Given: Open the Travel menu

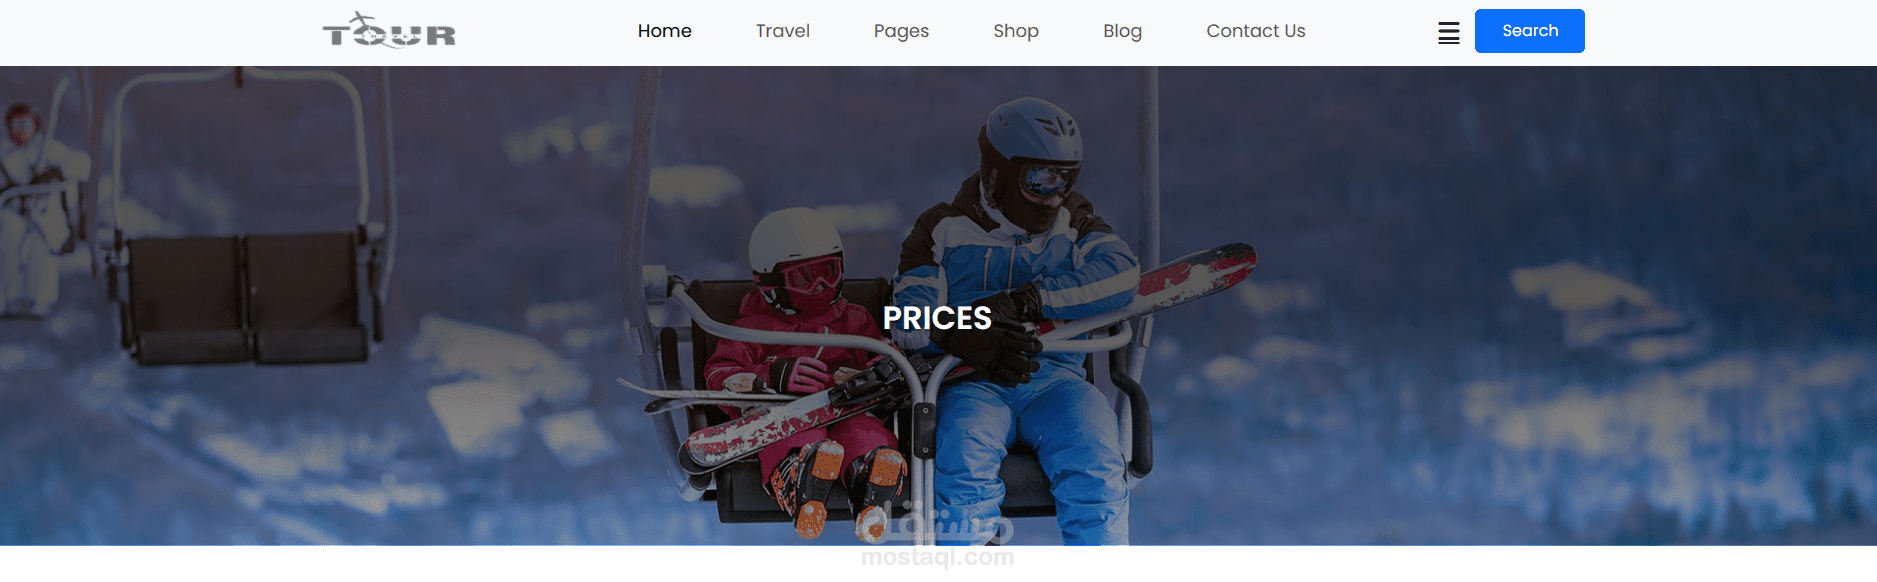Looking at the screenshot, I should [782, 31].
